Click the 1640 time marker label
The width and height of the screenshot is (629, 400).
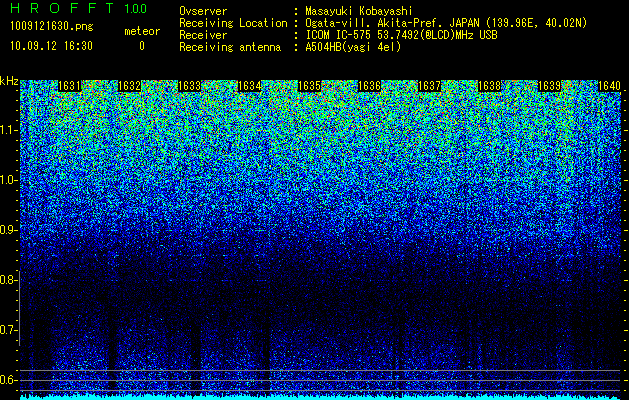coord(610,86)
